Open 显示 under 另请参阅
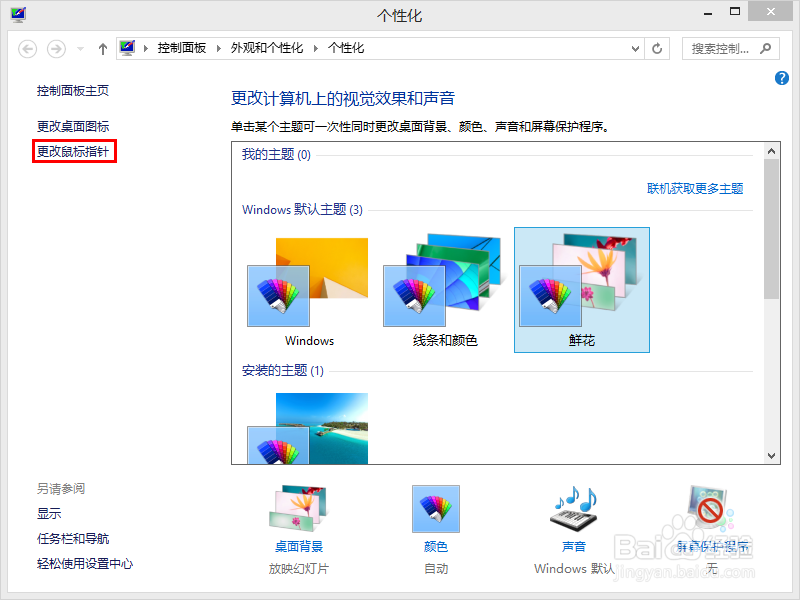The width and height of the screenshot is (800, 600). tap(49, 513)
